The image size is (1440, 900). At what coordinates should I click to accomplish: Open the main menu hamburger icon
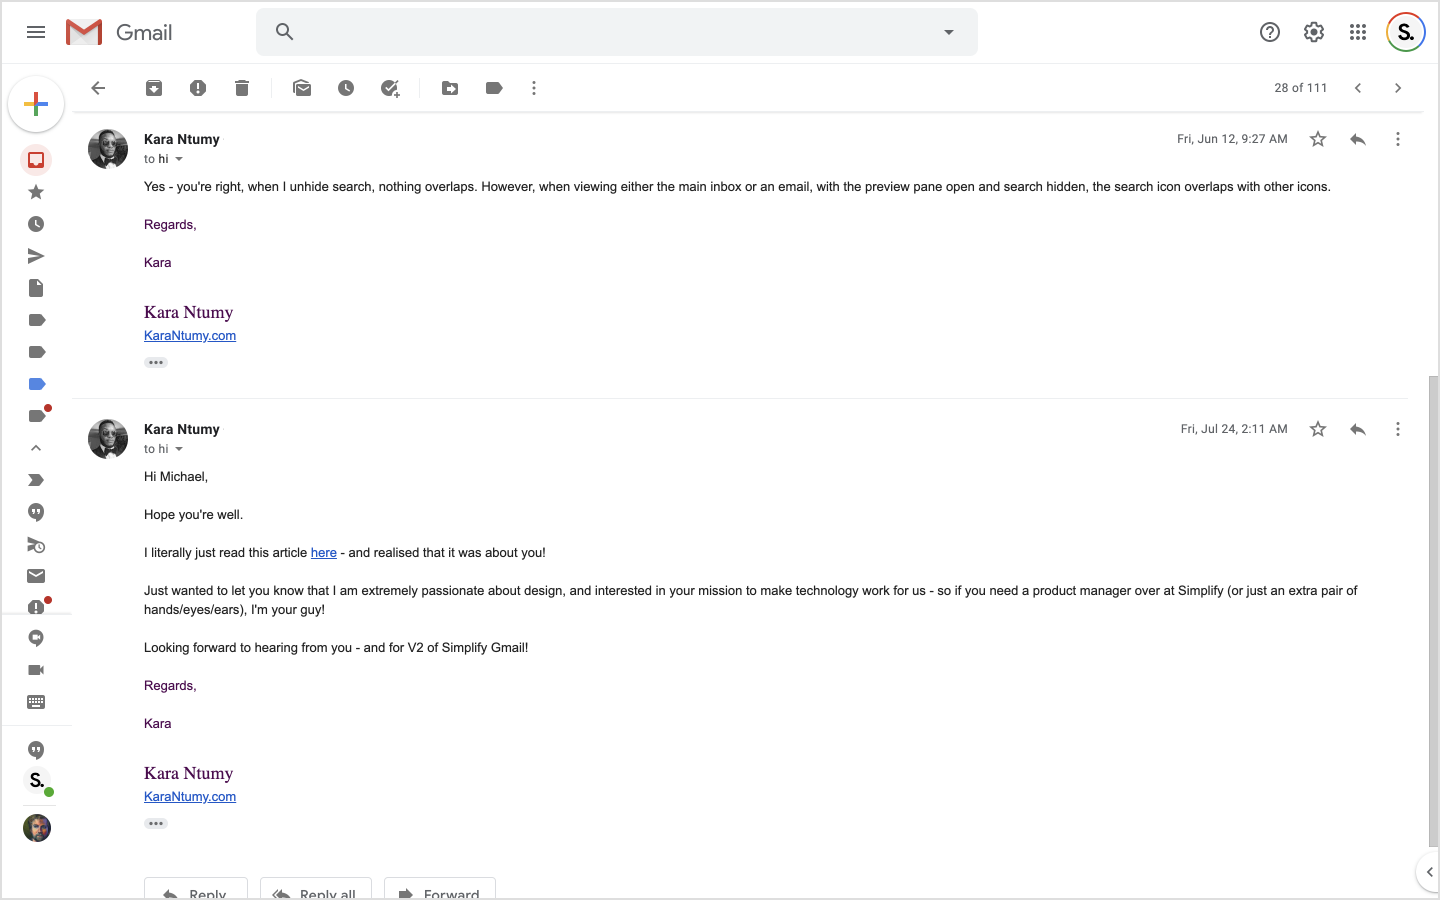pos(36,32)
